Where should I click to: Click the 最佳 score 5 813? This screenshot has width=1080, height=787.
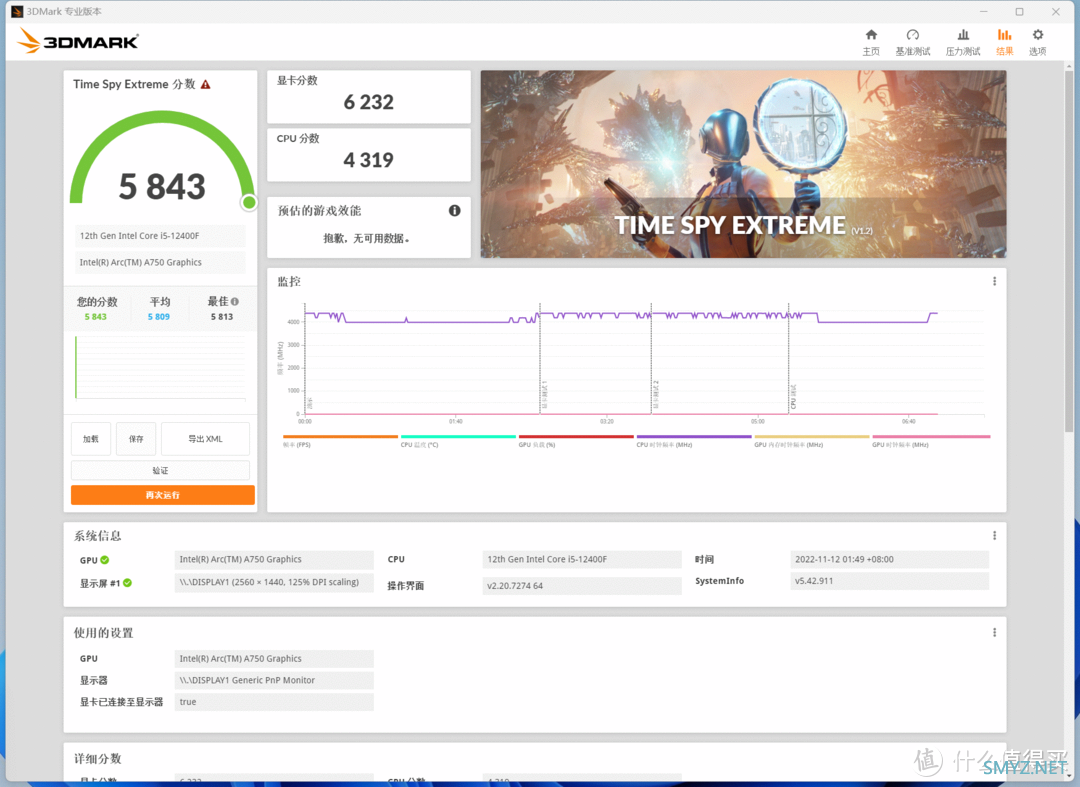pyautogui.click(x=222, y=317)
